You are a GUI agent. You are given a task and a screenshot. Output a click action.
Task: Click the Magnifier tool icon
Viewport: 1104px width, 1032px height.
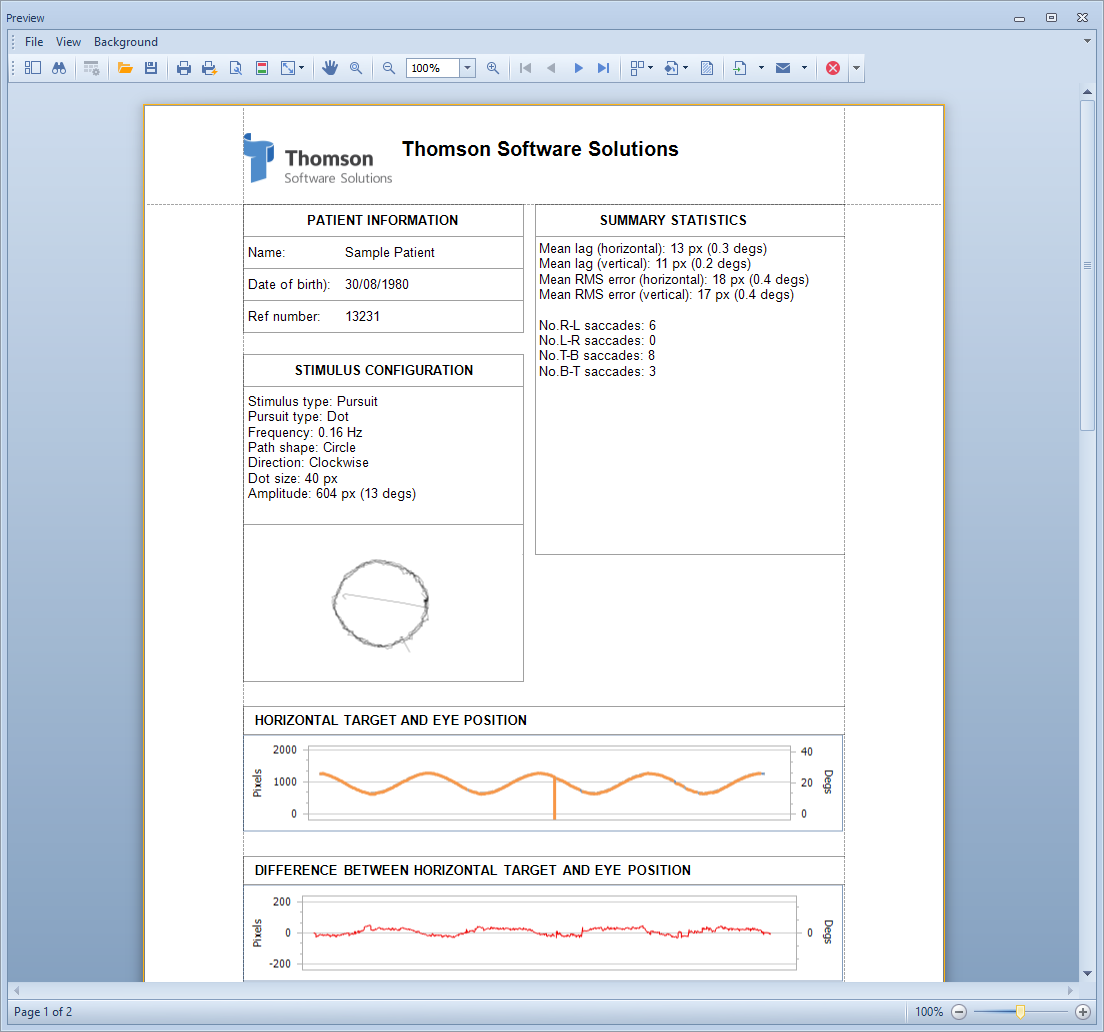[x=356, y=68]
